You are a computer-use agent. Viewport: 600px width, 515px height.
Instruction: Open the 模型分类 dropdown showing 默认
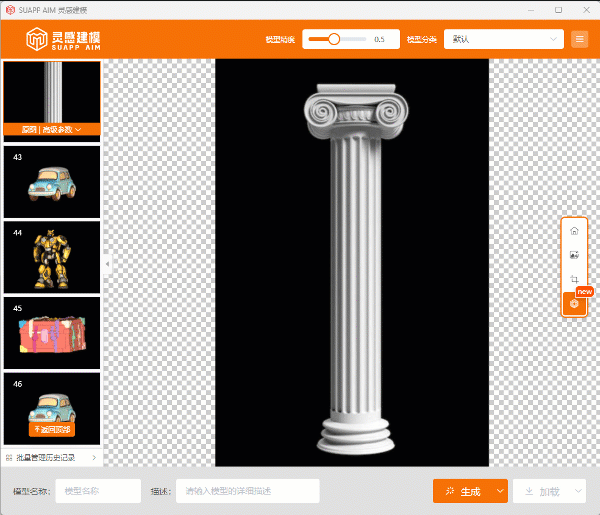pyautogui.click(x=503, y=39)
